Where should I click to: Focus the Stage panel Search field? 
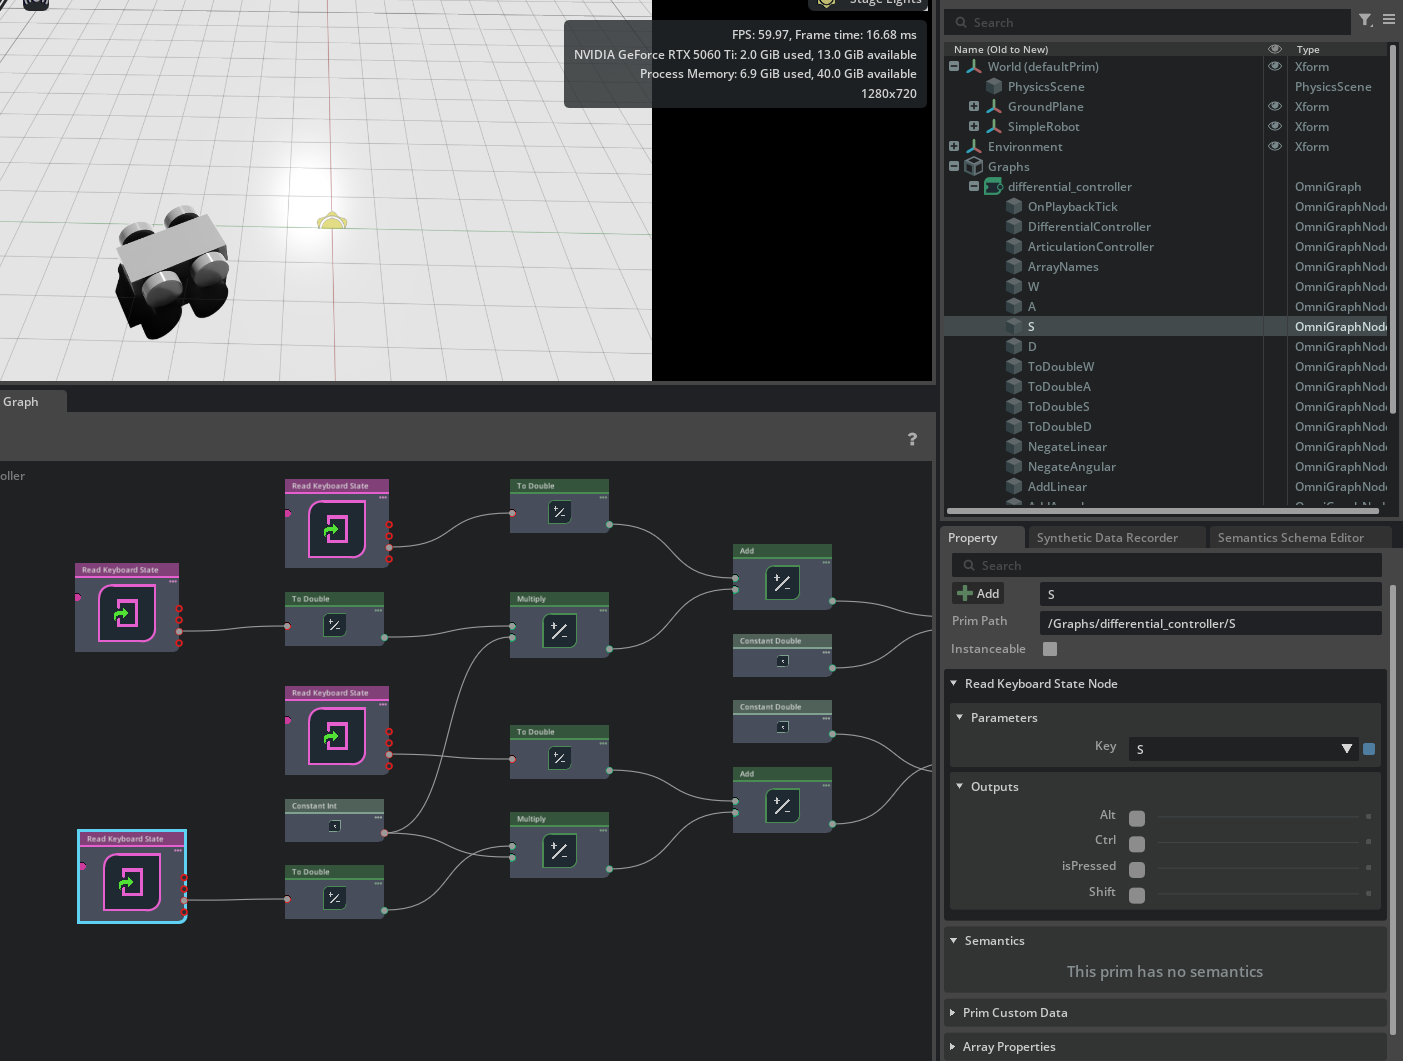(1147, 22)
